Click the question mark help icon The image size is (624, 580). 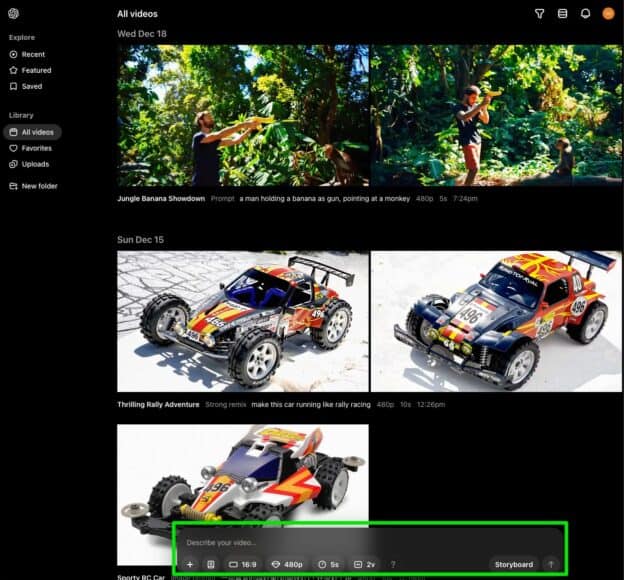(393, 565)
